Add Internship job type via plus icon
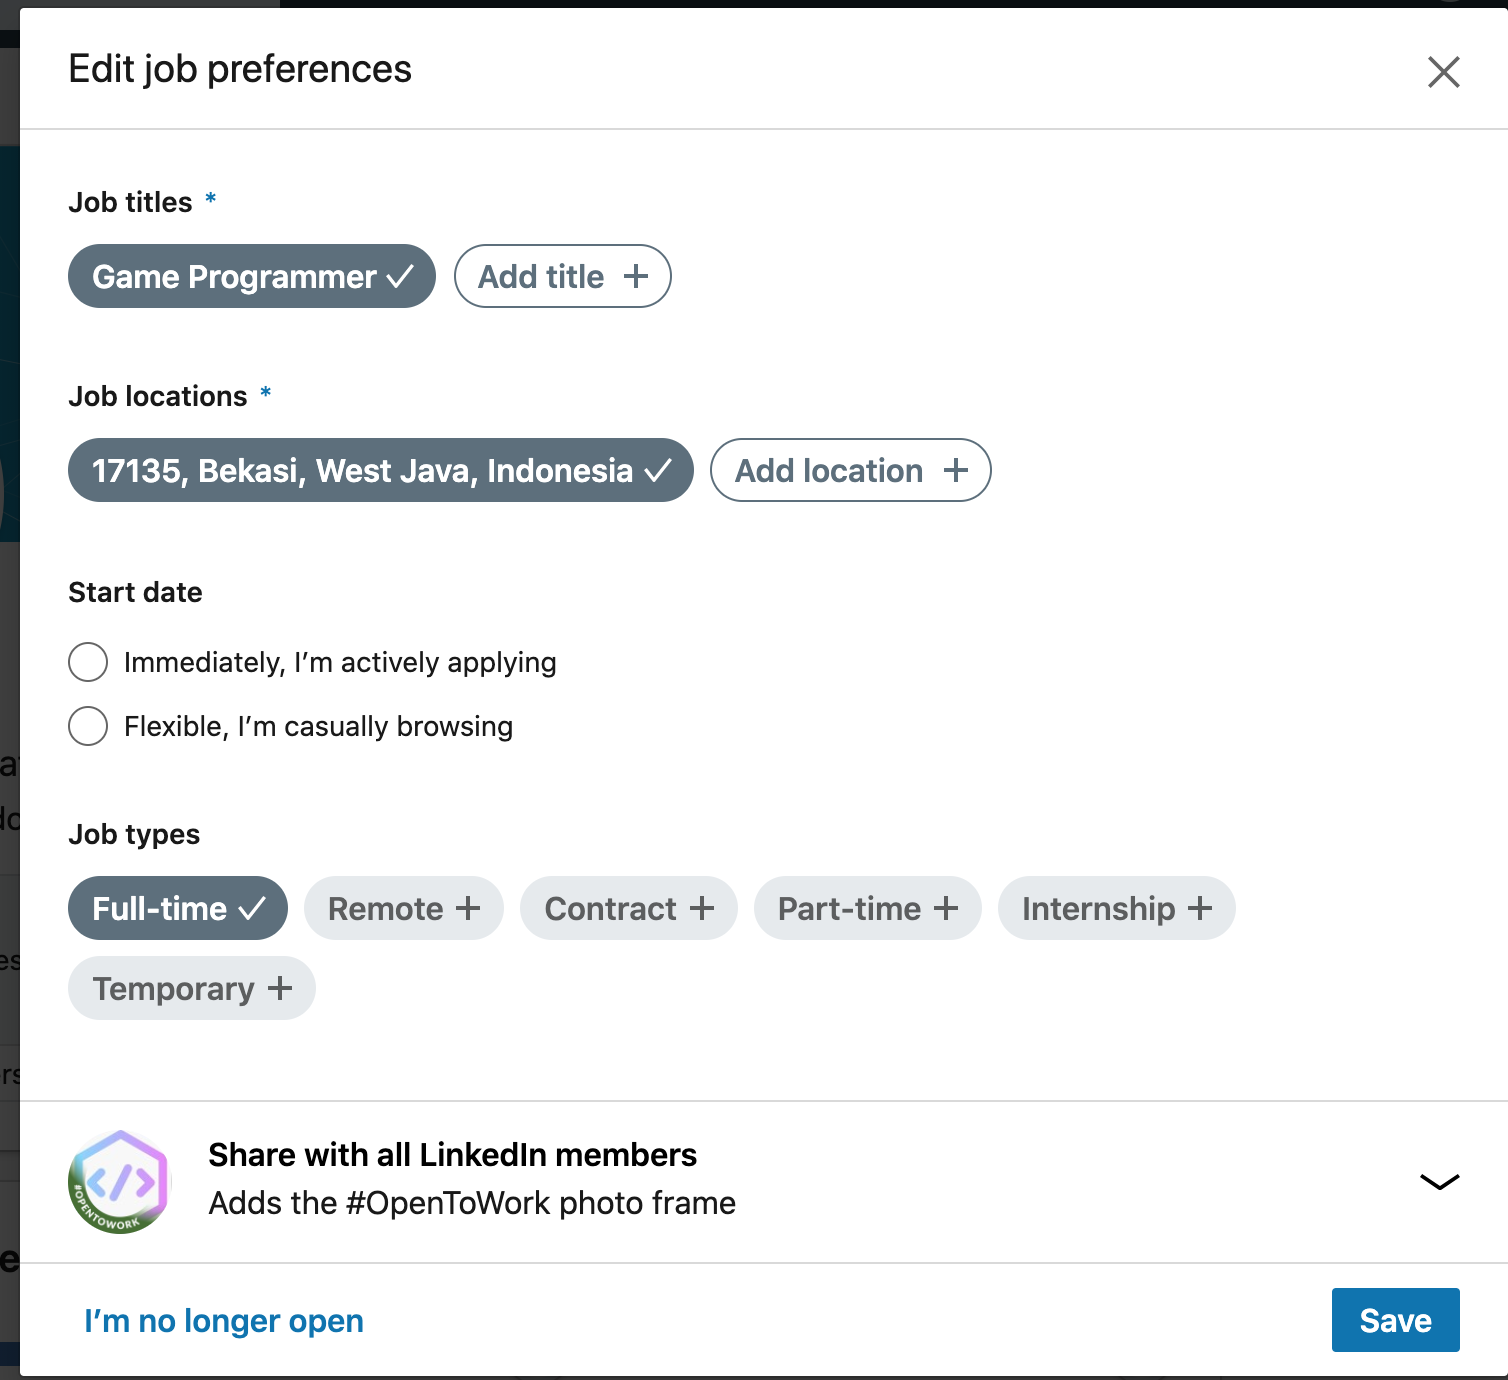This screenshot has height=1380, width=1508. coord(1200,909)
